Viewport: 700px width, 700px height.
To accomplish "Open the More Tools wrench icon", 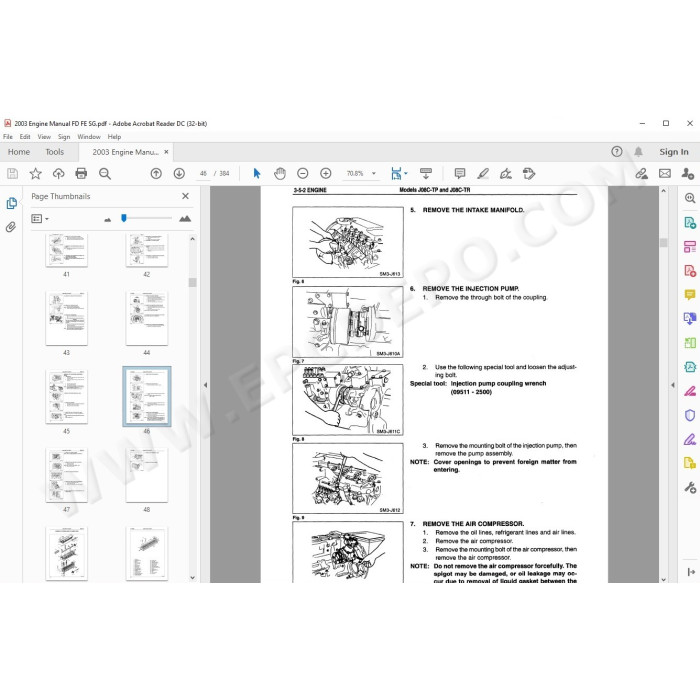I will click(x=690, y=487).
